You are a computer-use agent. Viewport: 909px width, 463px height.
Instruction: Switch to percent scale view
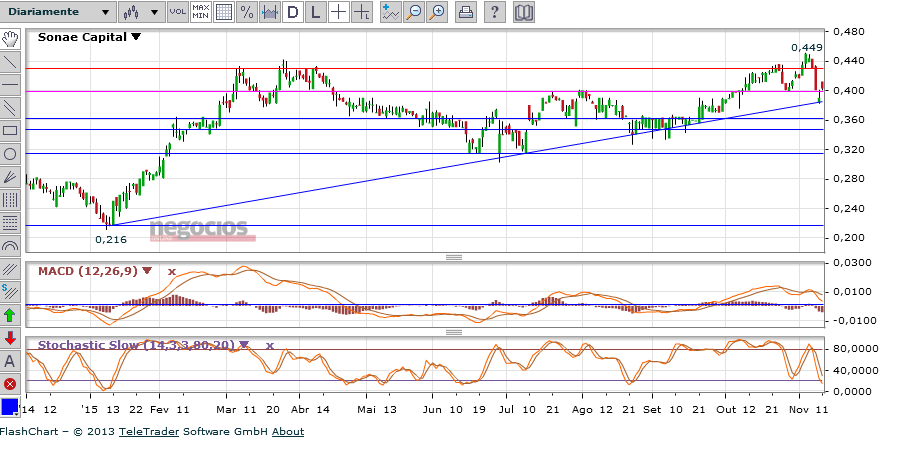(x=246, y=12)
